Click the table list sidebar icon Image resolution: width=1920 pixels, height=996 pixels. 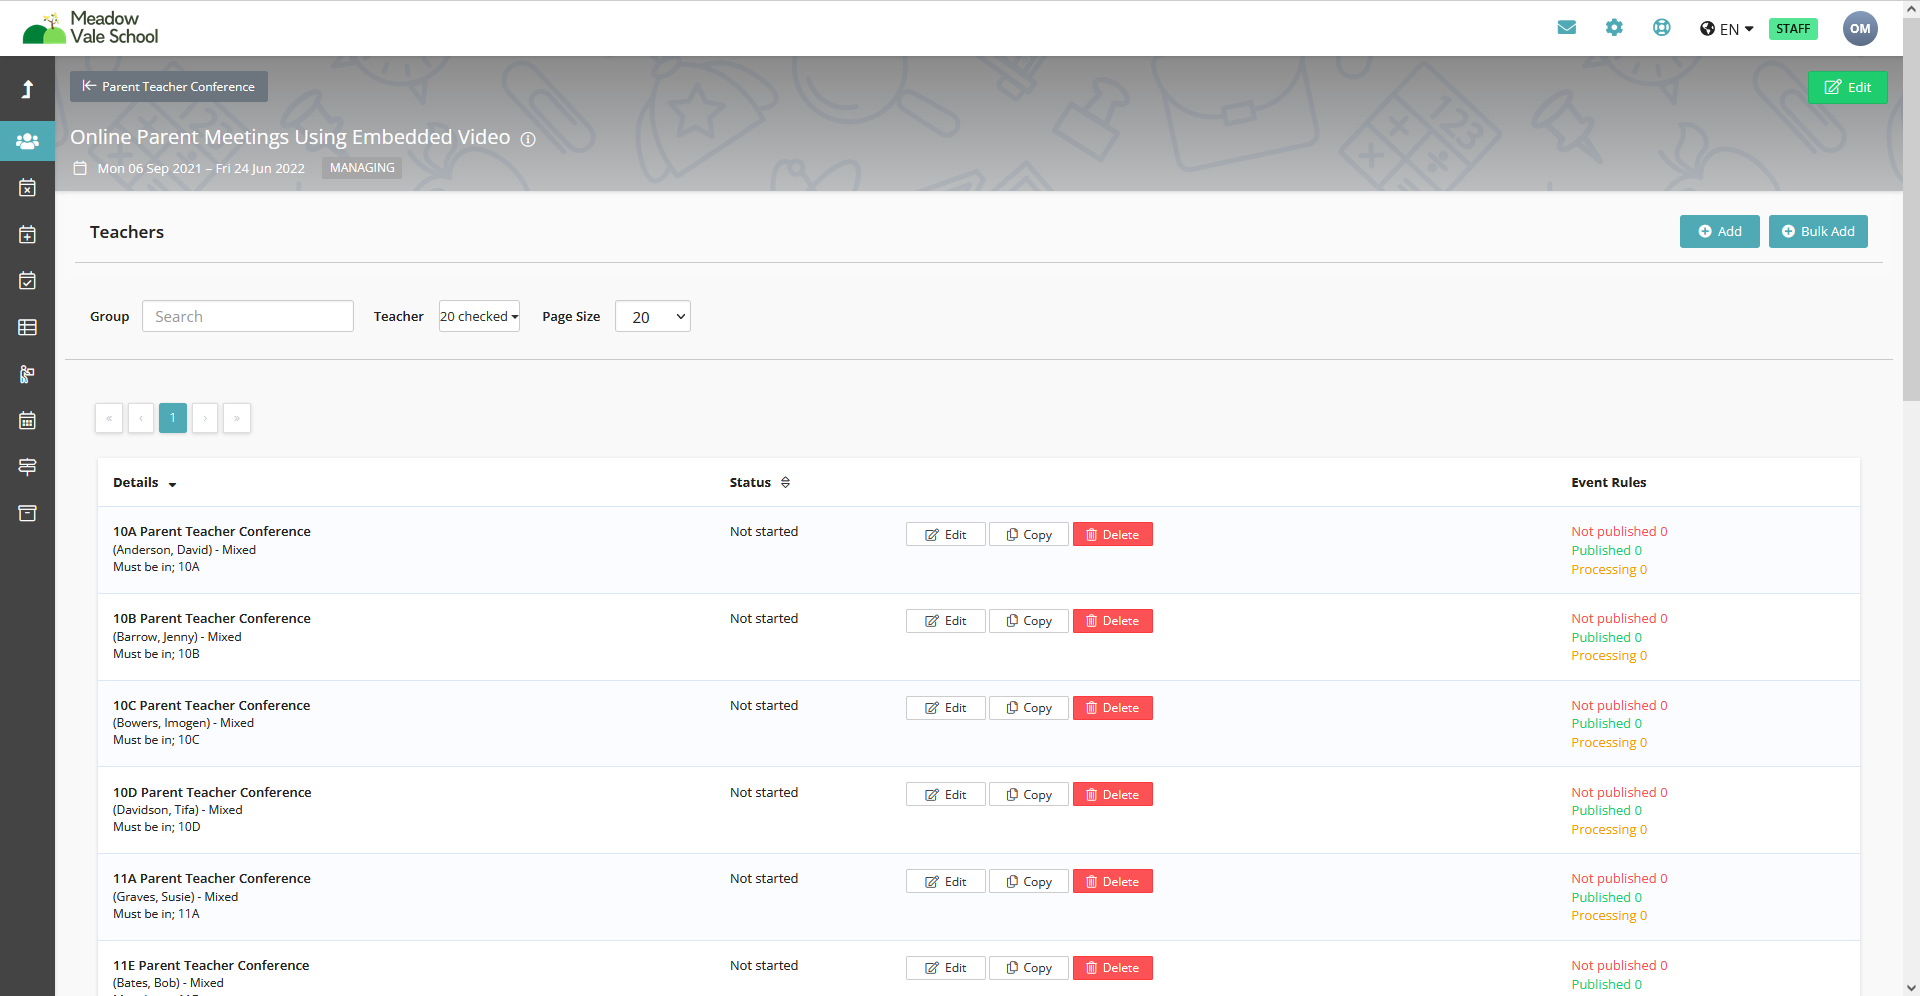coord(27,327)
